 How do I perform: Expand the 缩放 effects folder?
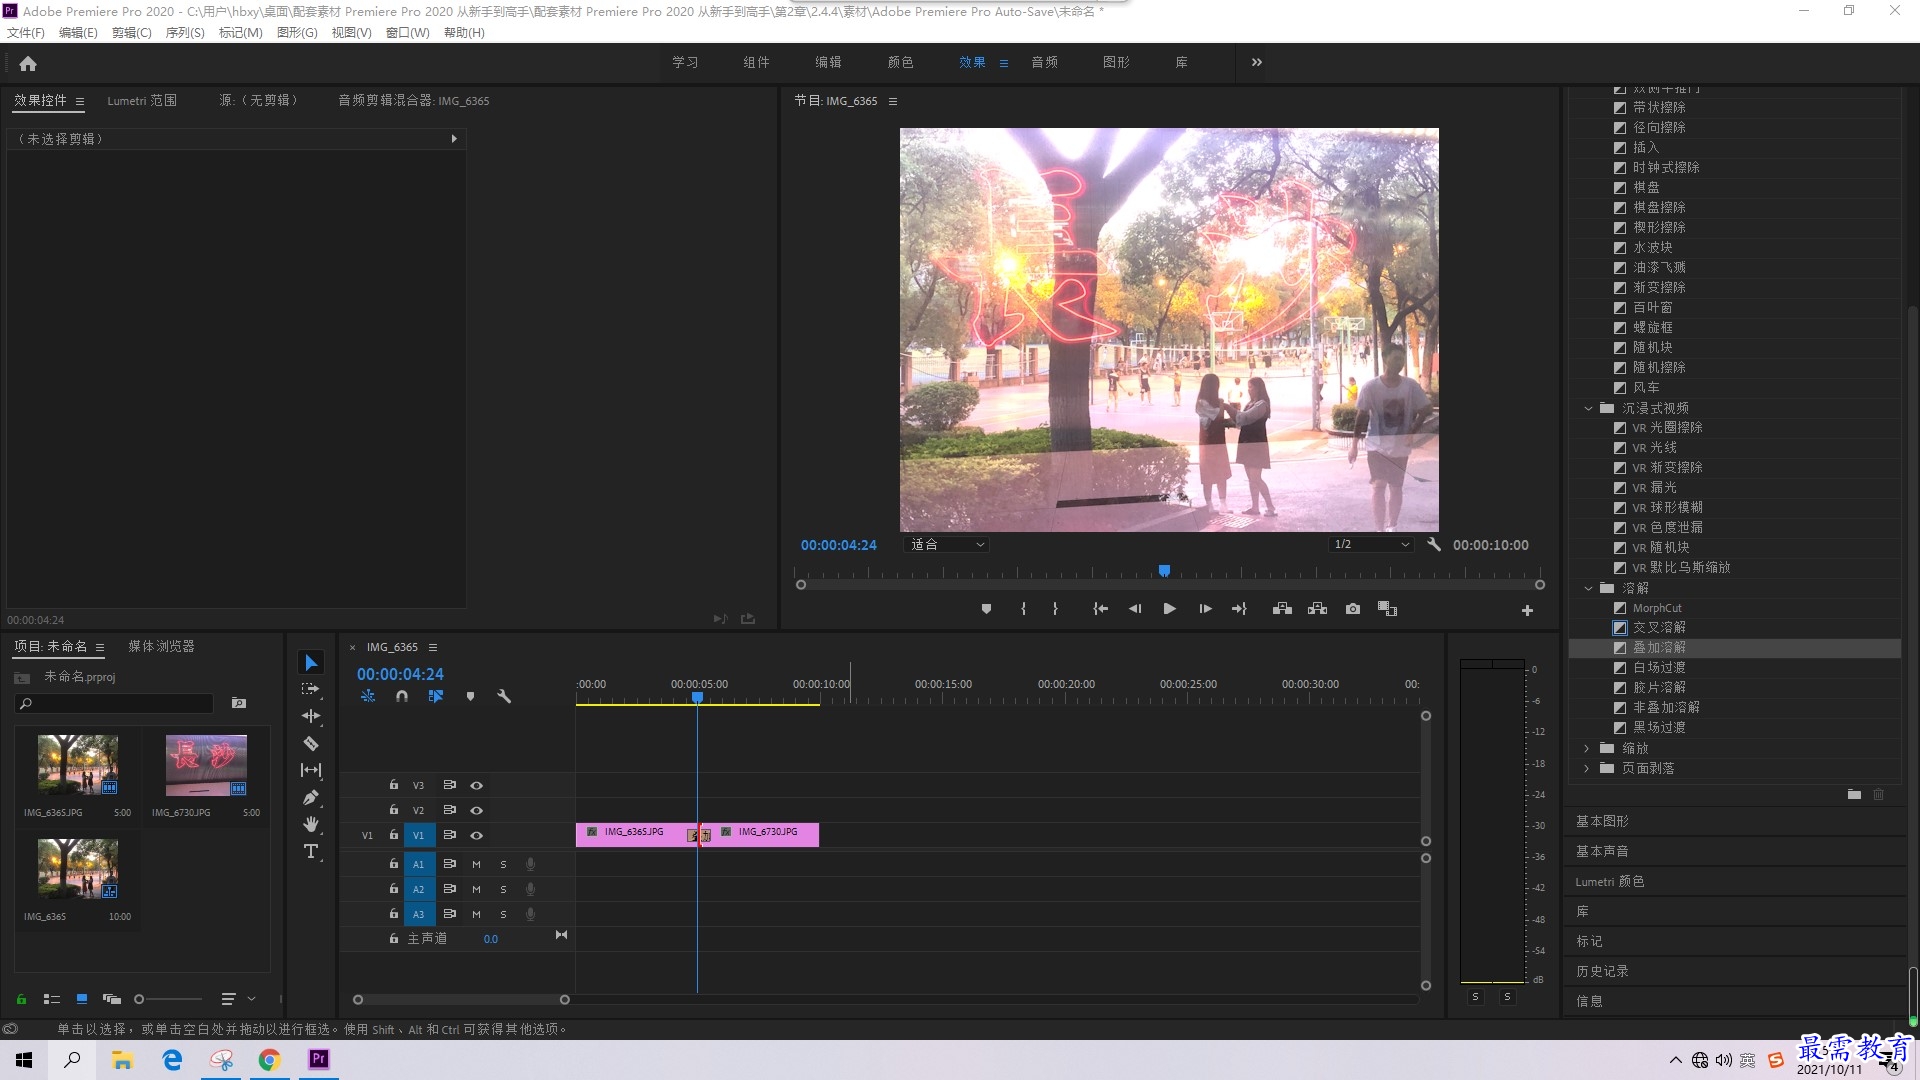(1587, 748)
